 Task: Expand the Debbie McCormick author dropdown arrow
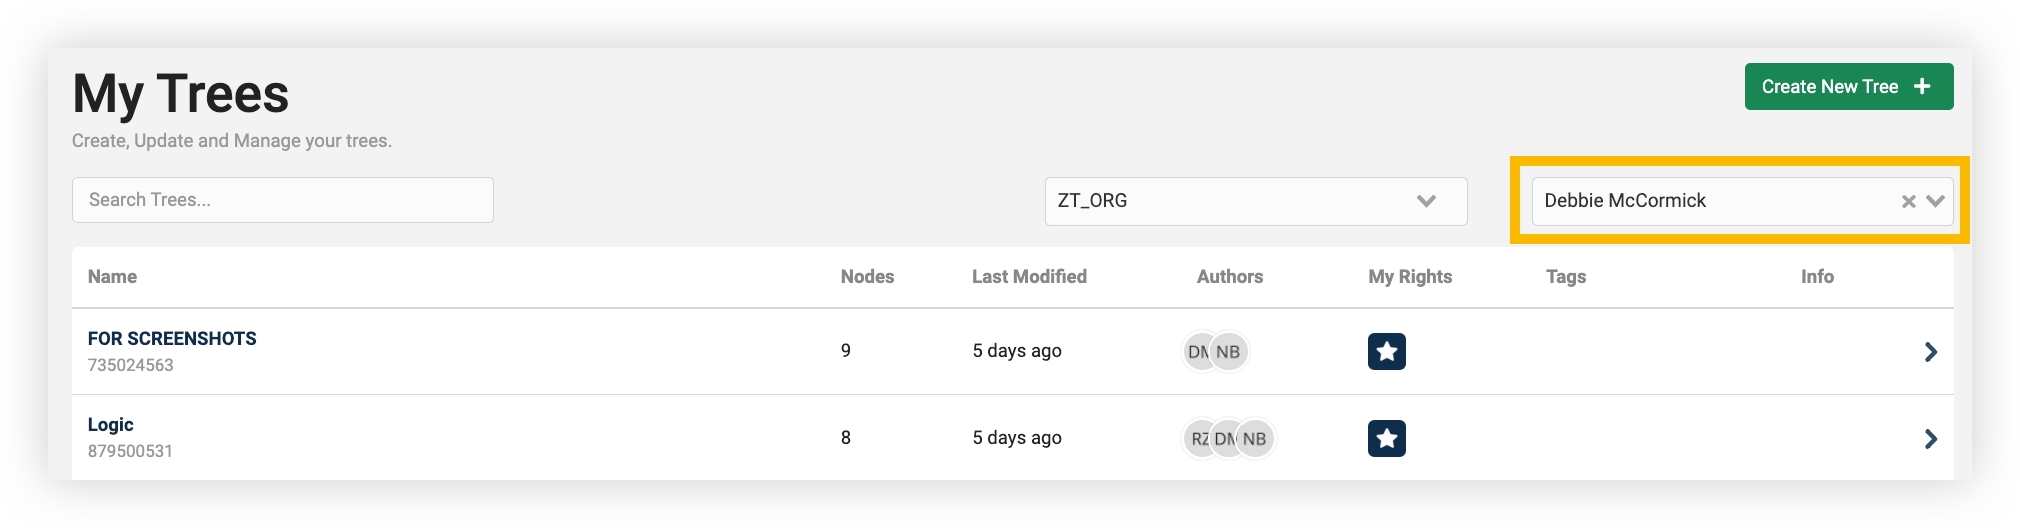[x=1936, y=201]
